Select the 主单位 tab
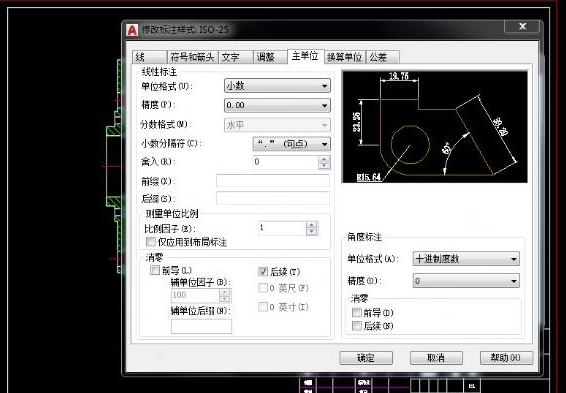 coord(305,56)
